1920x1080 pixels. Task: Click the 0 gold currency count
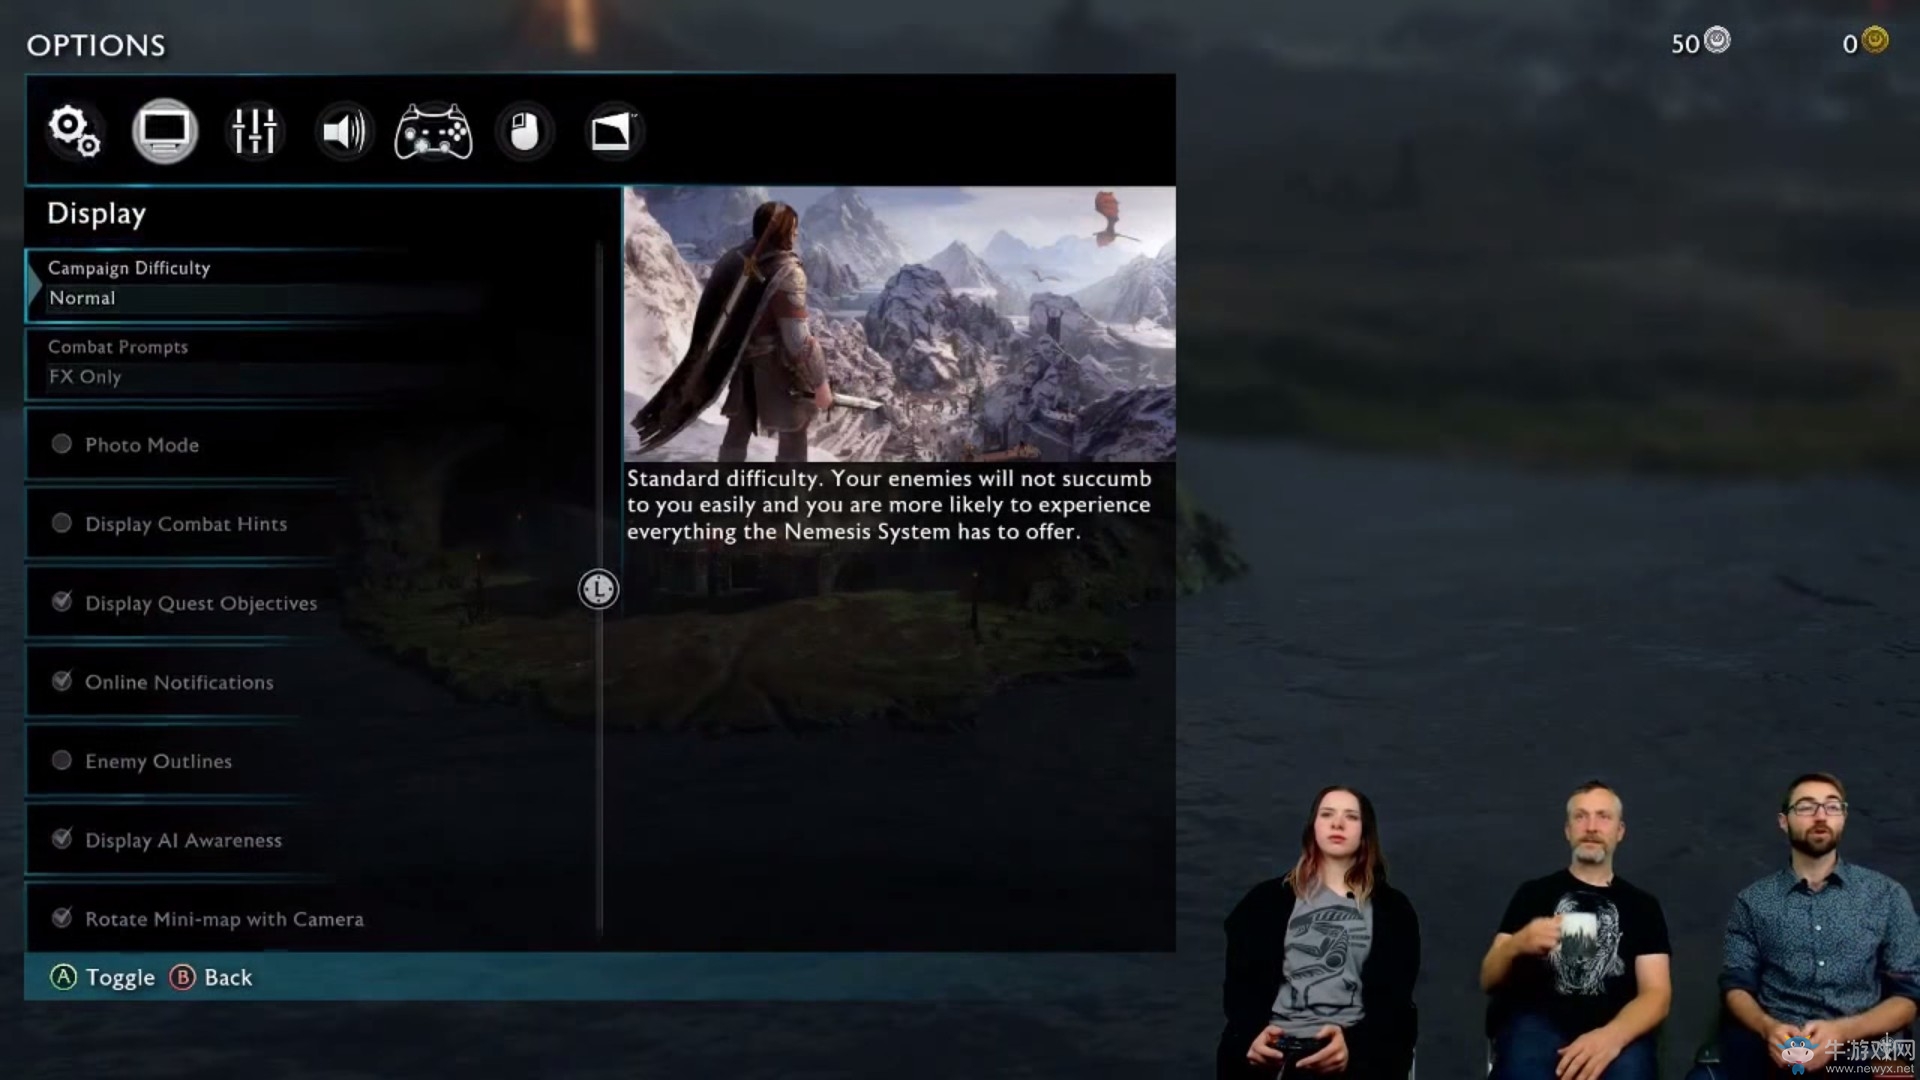click(x=1850, y=44)
